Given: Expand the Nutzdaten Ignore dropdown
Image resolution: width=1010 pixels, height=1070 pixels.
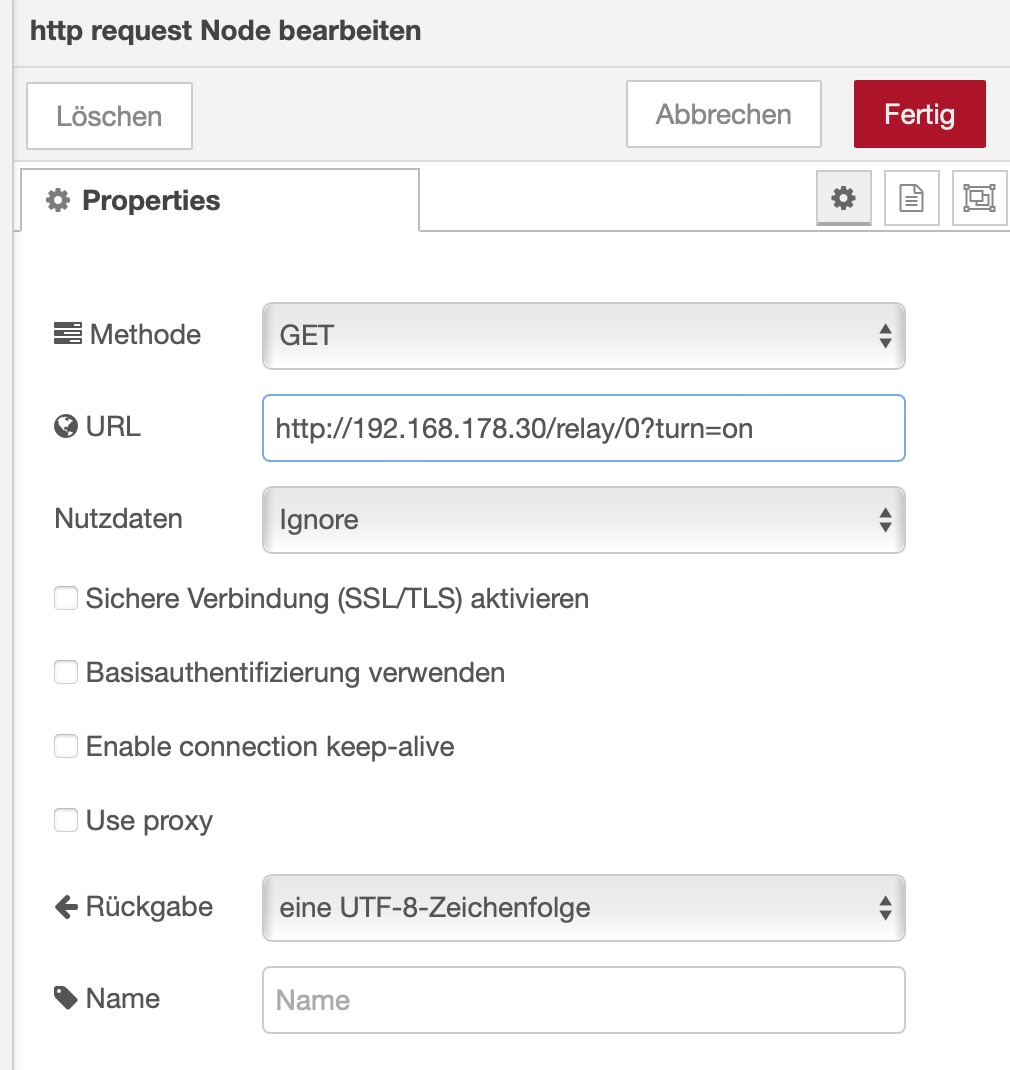Looking at the screenshot, I should point(583,520).
